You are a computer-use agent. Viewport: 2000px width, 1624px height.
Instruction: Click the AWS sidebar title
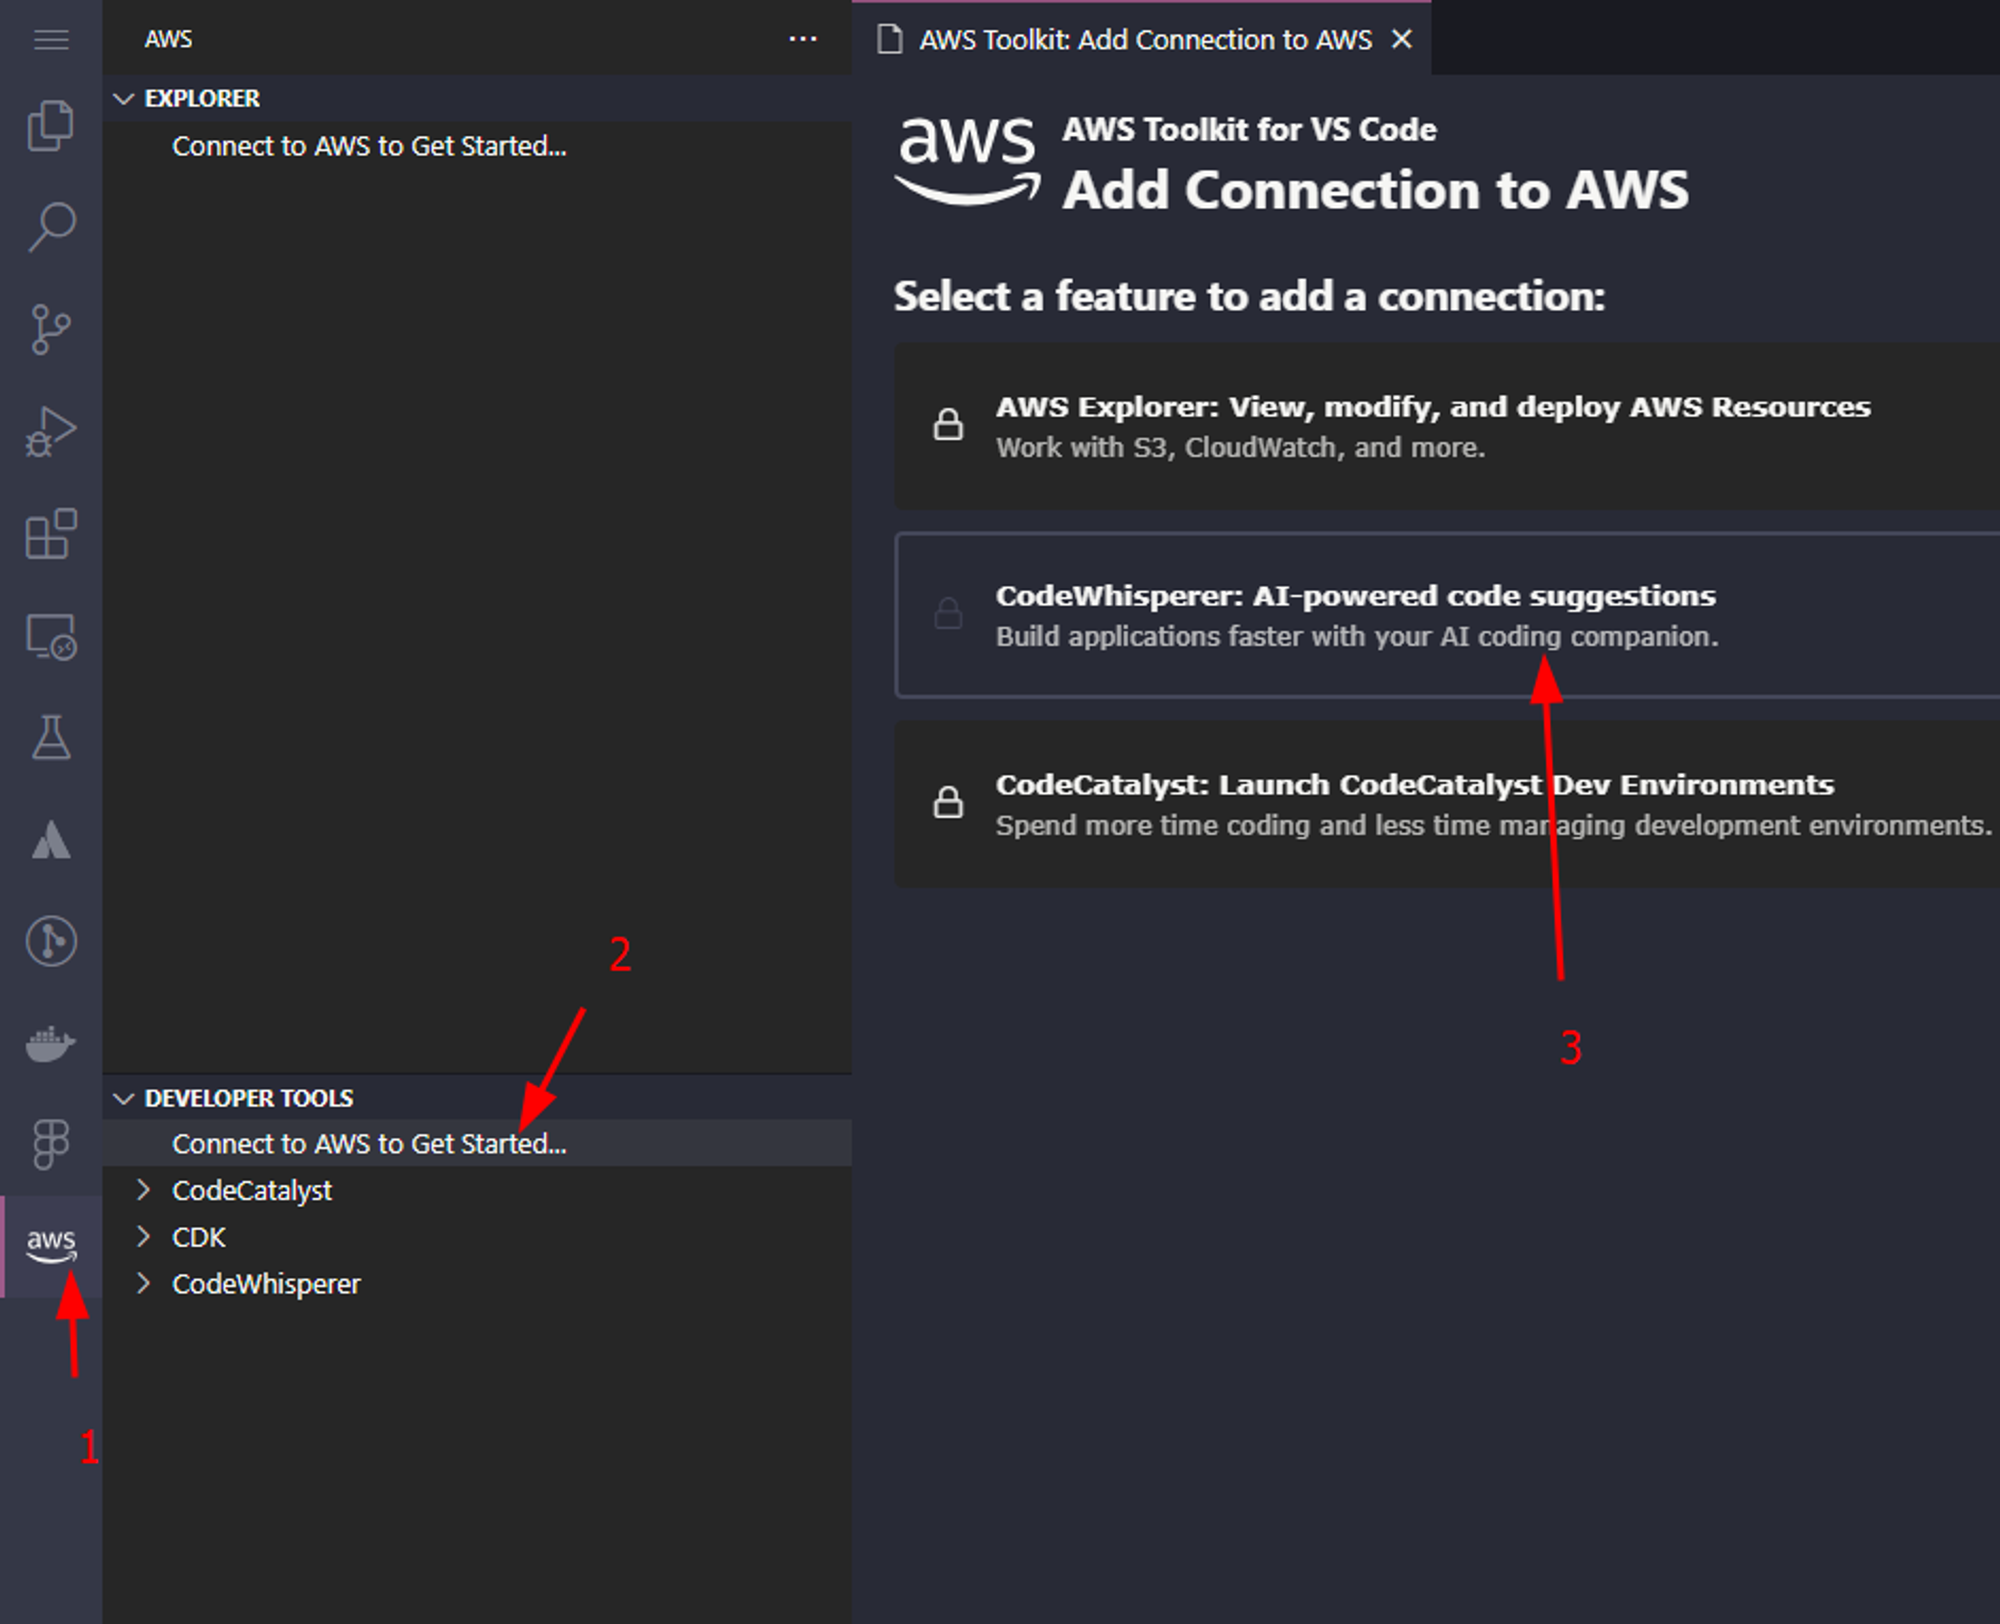pyautogui.click(x=168, y=39)
